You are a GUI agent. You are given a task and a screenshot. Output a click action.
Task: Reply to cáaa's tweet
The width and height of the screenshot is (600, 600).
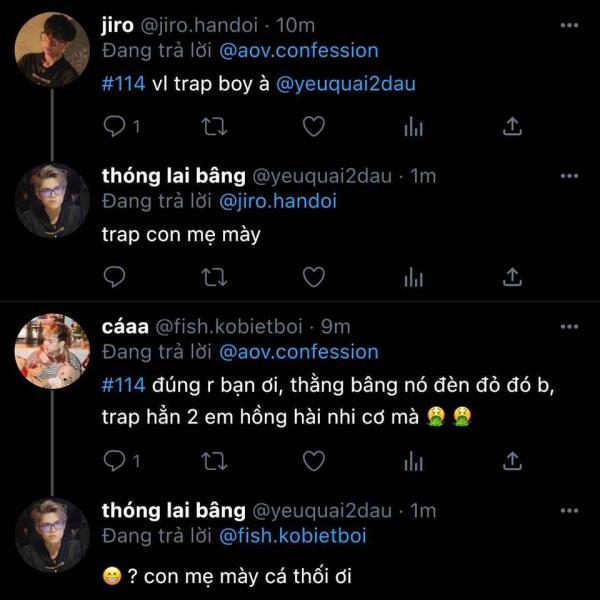pyautogui.click(x=114, y=459)
